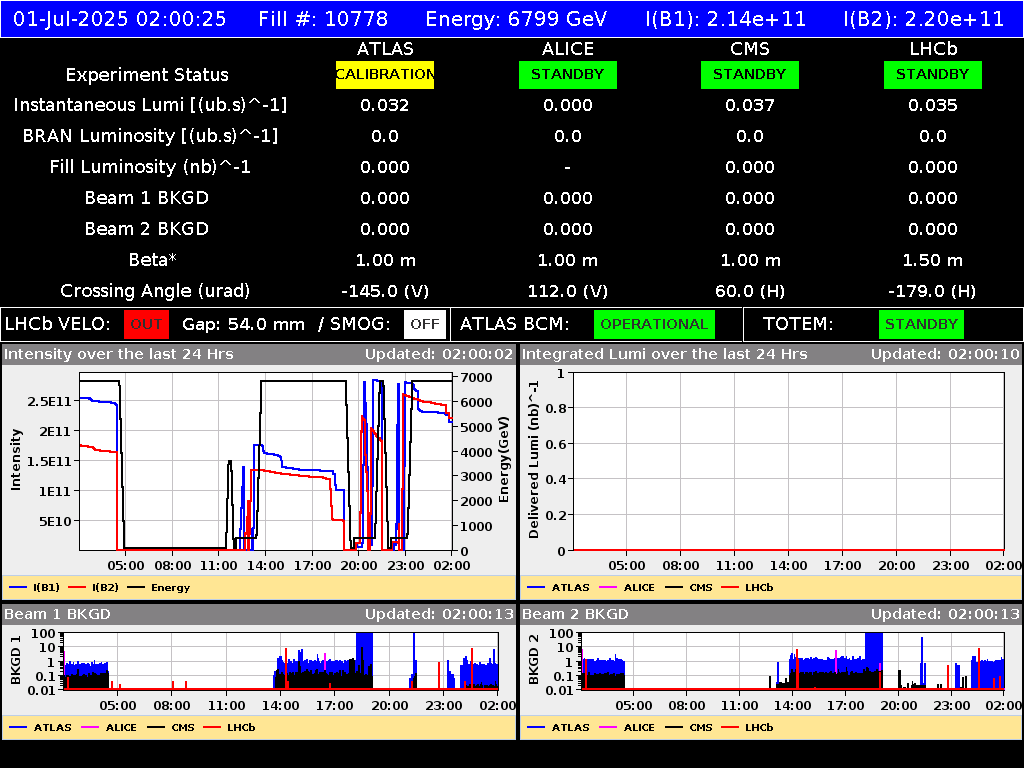Click the Fill Luminosity row label
The height and width of the screenshot is (768, 1024).
click(150, 167)
